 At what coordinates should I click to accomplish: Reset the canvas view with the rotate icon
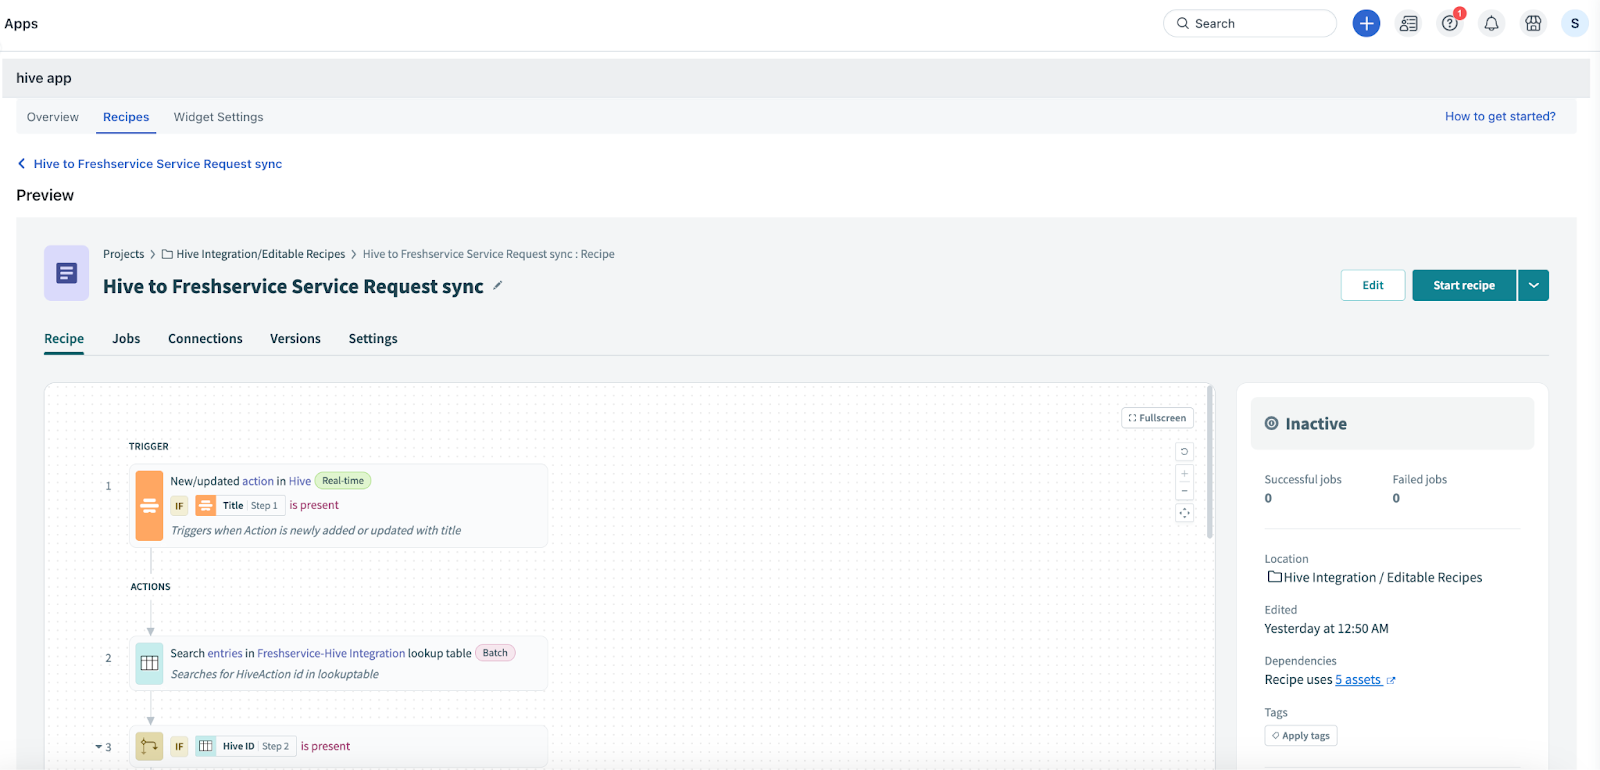click(x=1184, y=452)
